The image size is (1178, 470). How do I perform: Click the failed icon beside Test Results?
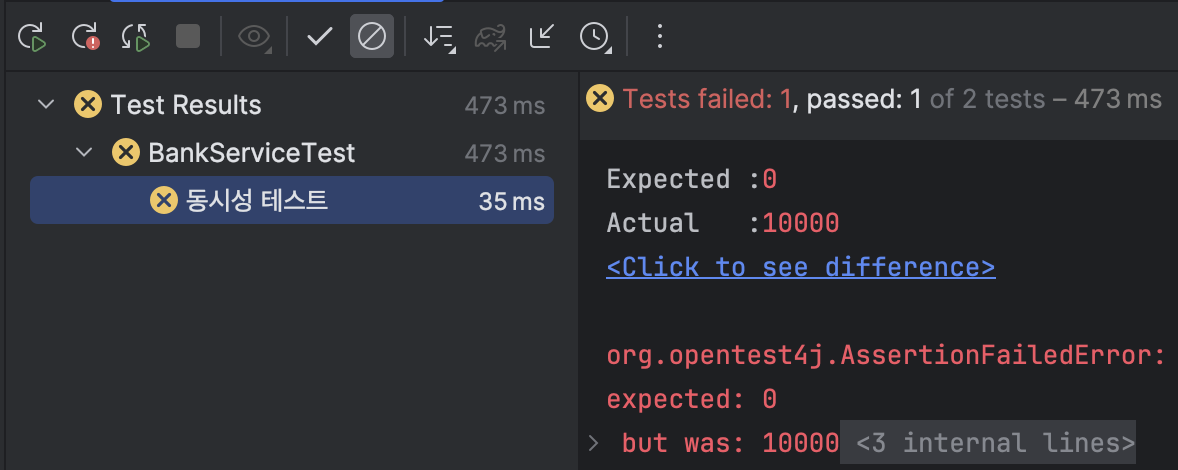pos(88,104)
